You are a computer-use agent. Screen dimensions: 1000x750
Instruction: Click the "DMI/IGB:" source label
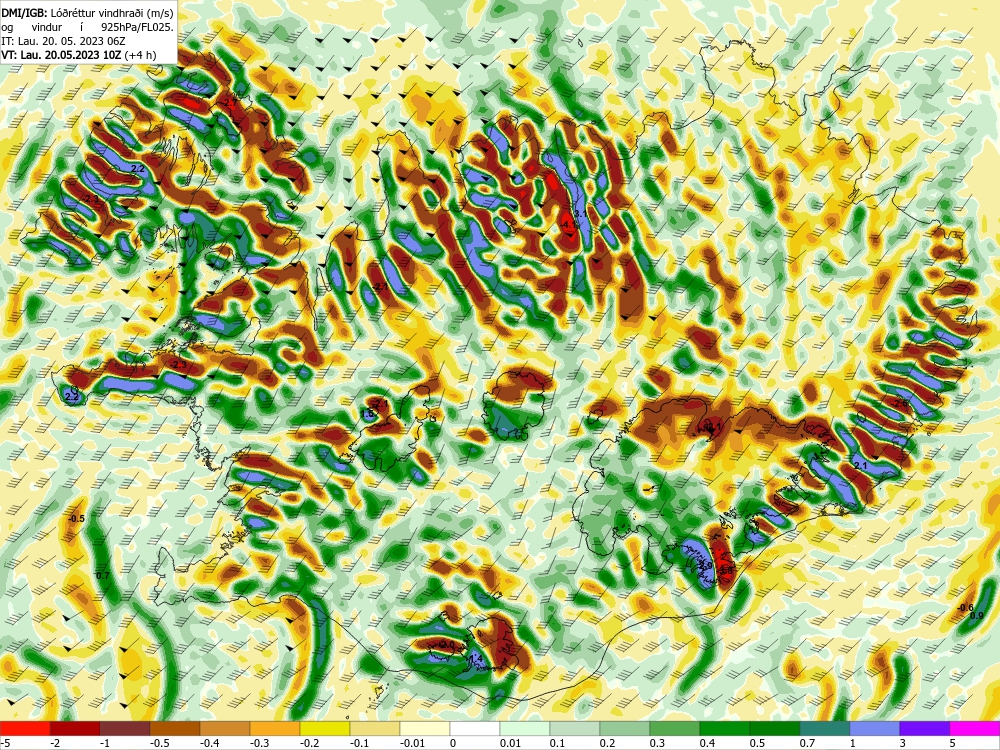26,12
